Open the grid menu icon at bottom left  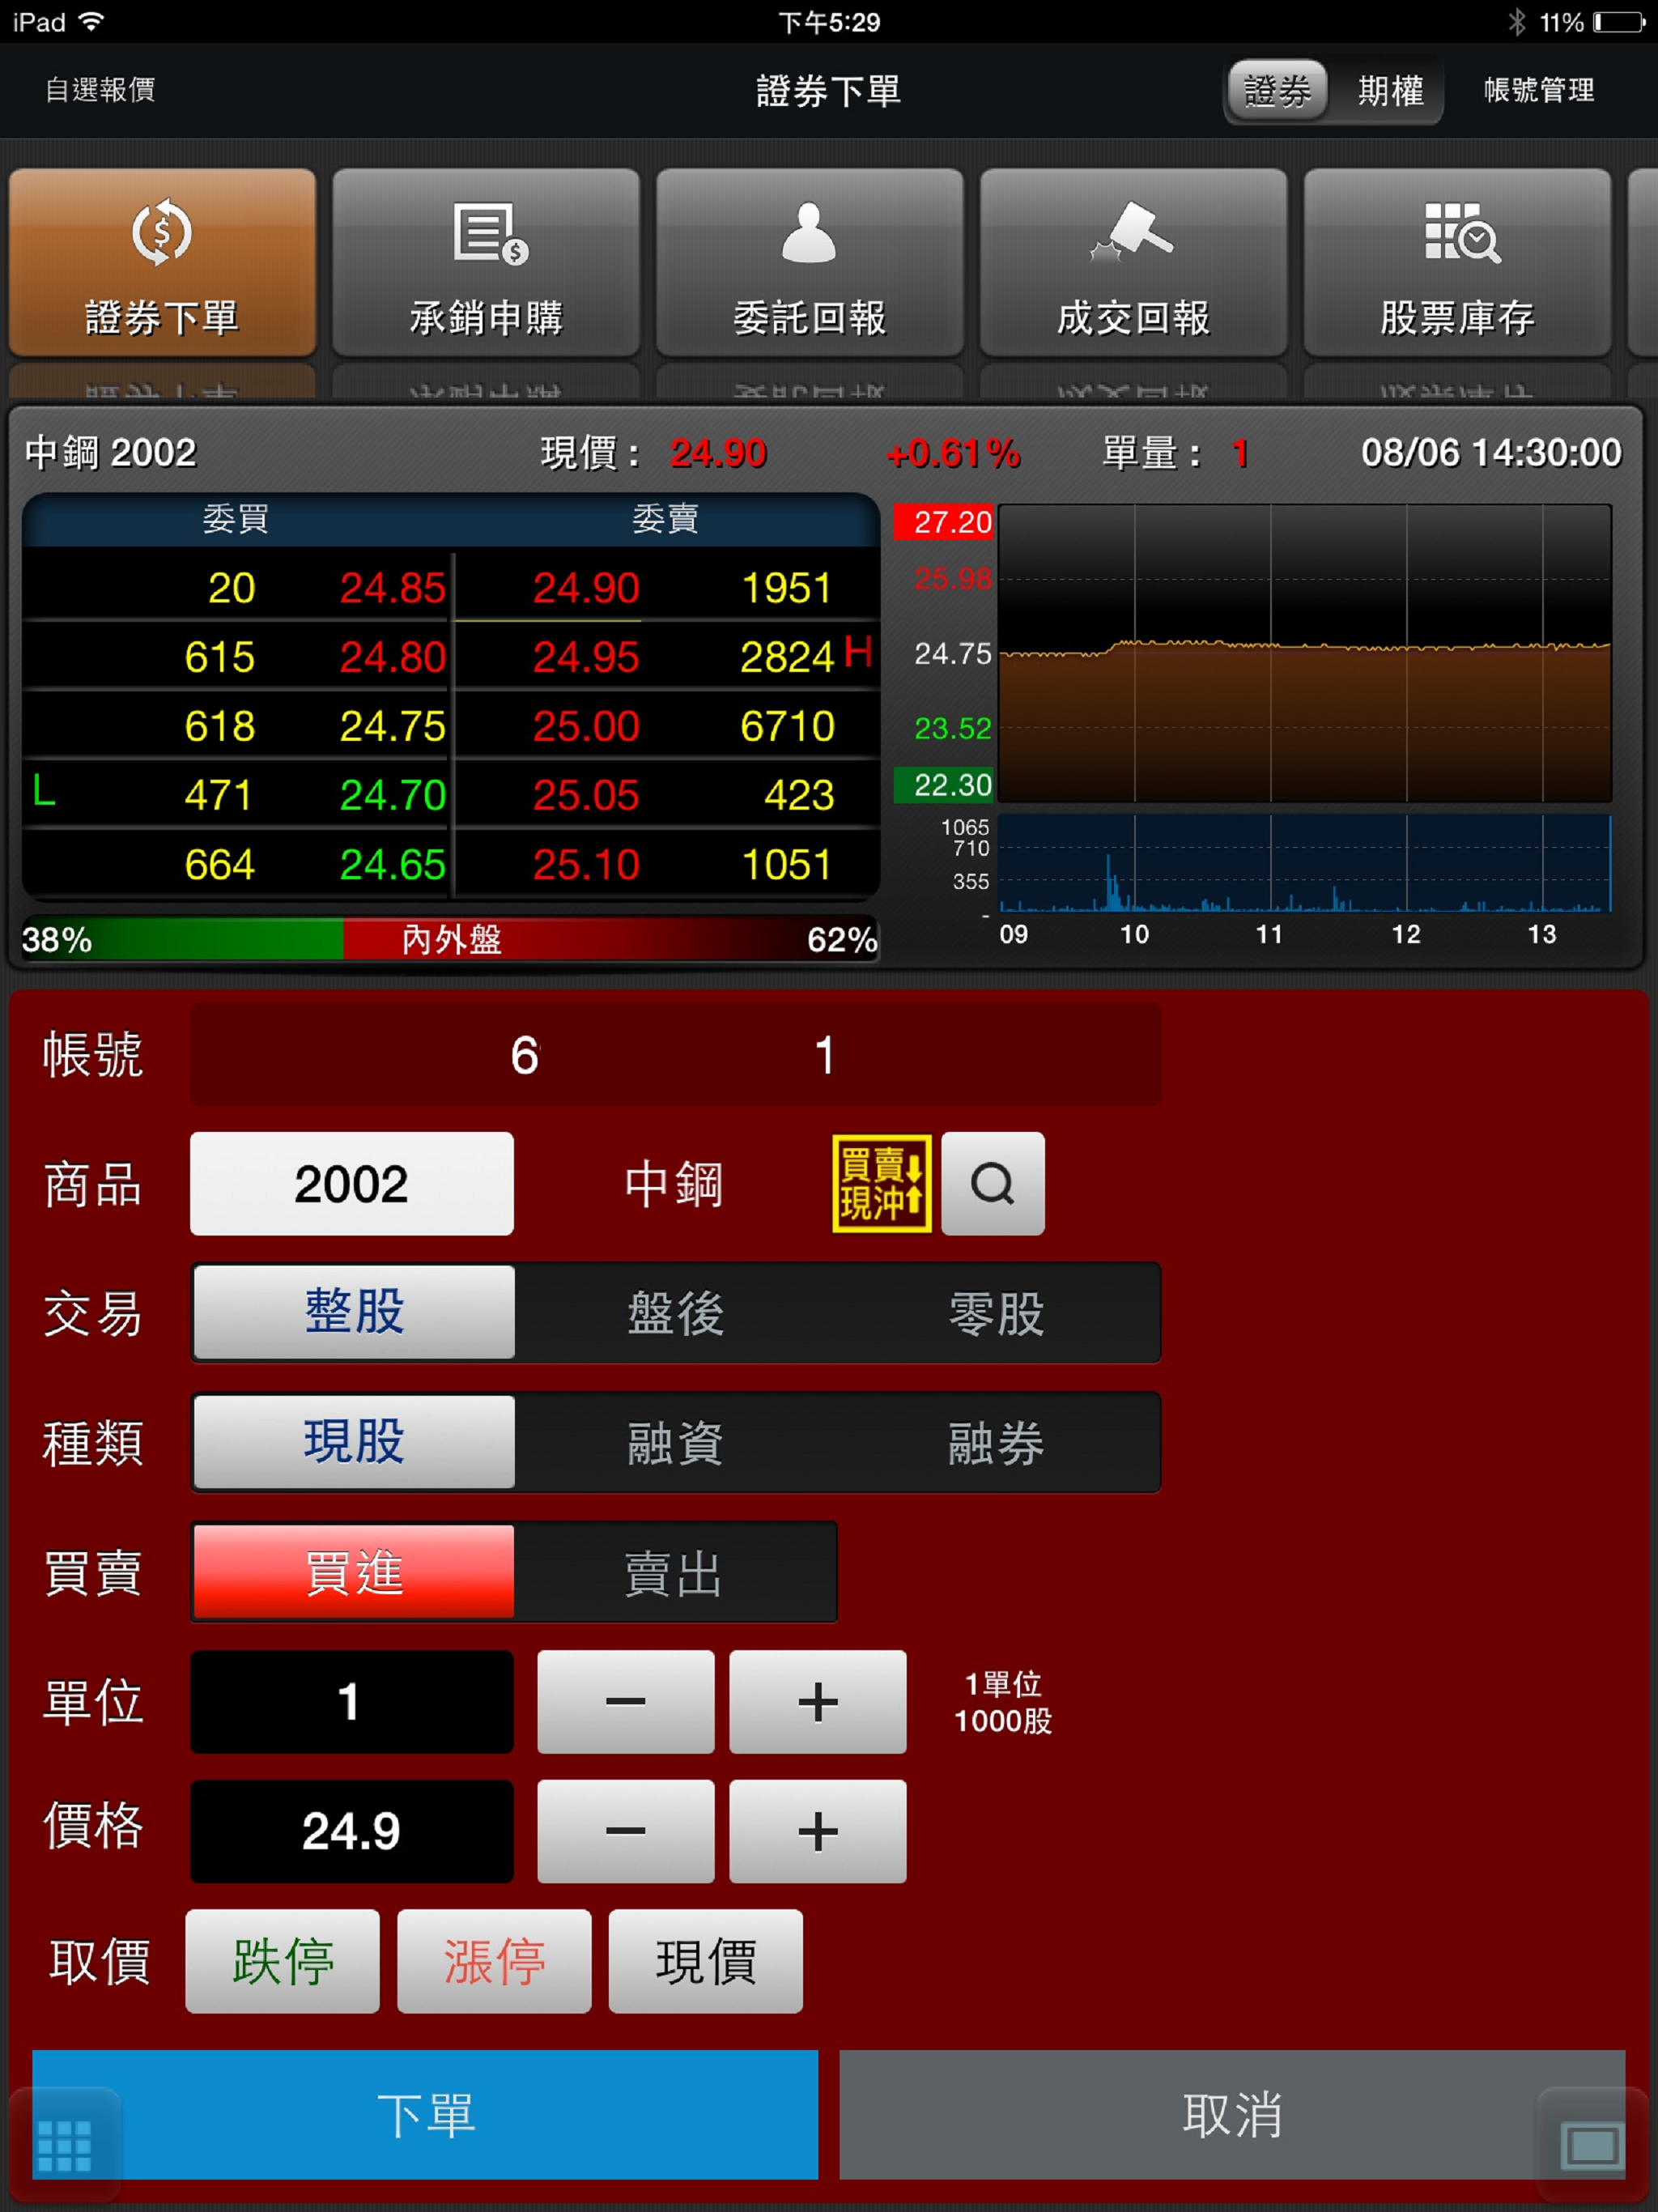[x=64, y=2146]
